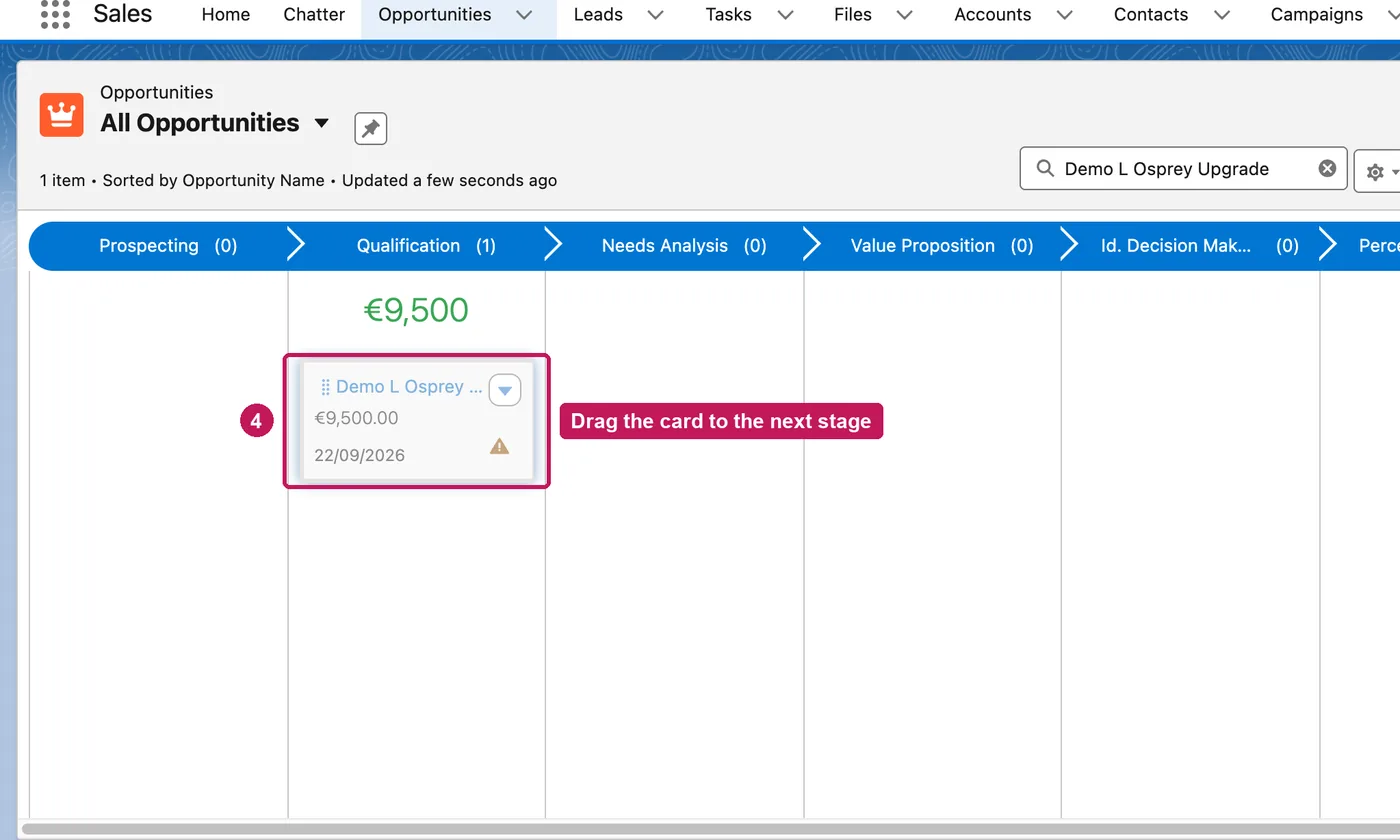Switch to the Chatter tab
This screenshot has height=840, width=1400.
click(314, 14)
